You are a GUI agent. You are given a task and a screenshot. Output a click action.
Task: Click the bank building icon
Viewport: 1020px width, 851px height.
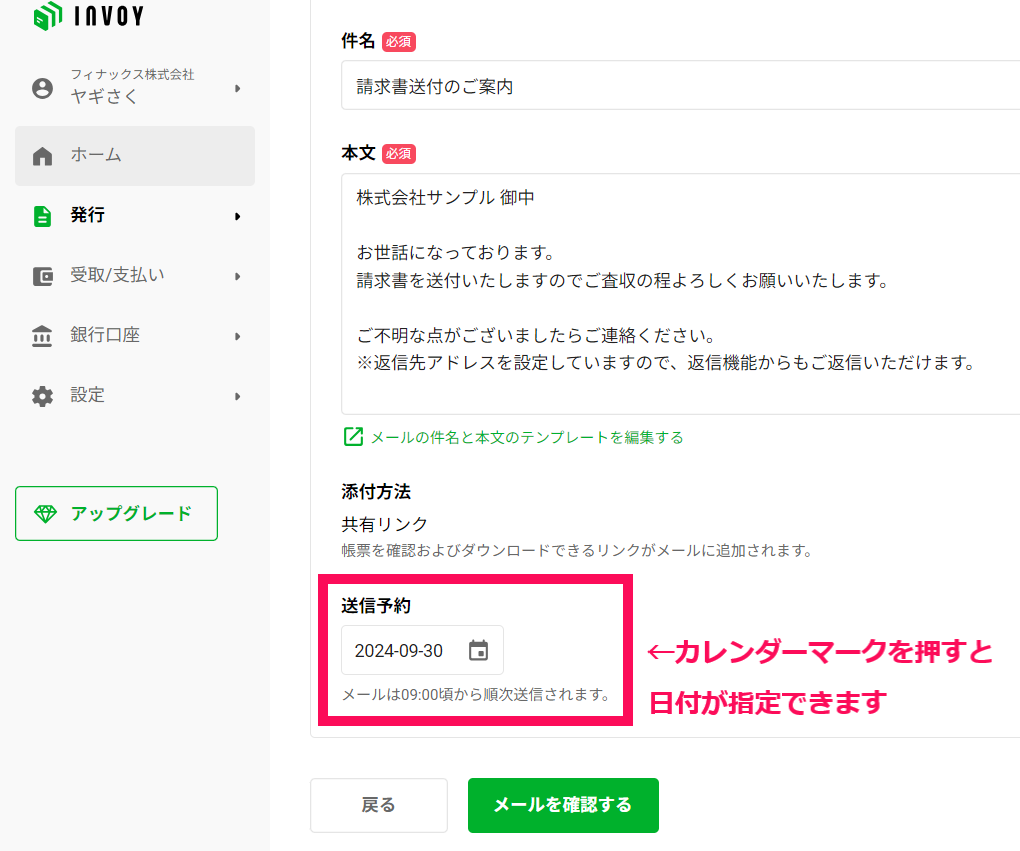(x=42, y=336)
